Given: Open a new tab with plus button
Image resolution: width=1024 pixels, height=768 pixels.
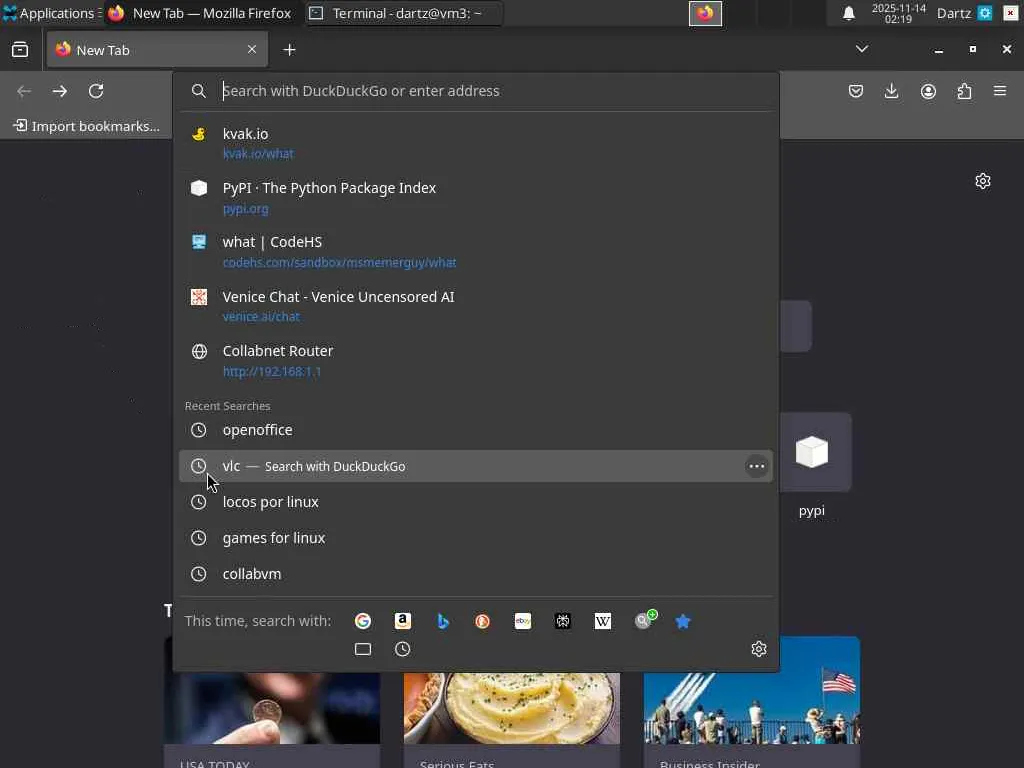Looking at the screenshot, I should point(289,50).
